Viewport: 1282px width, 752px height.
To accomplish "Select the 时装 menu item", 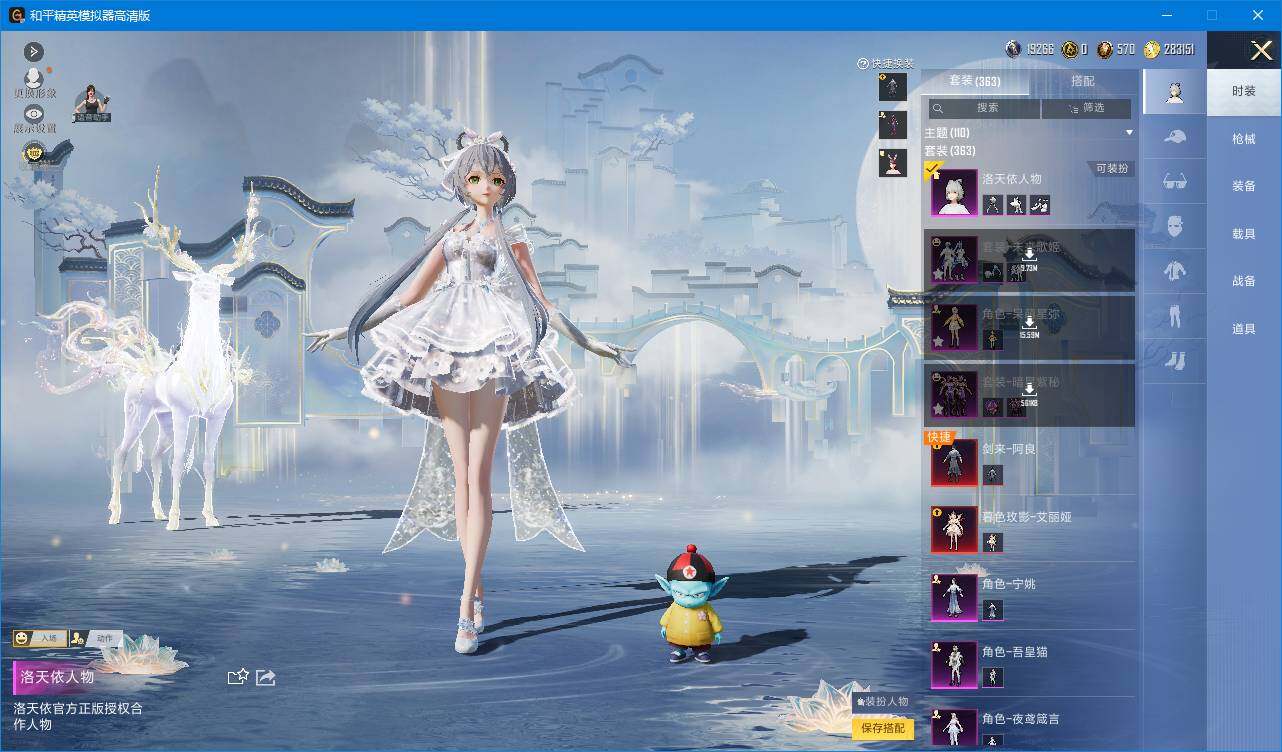I will (1244, 91).
